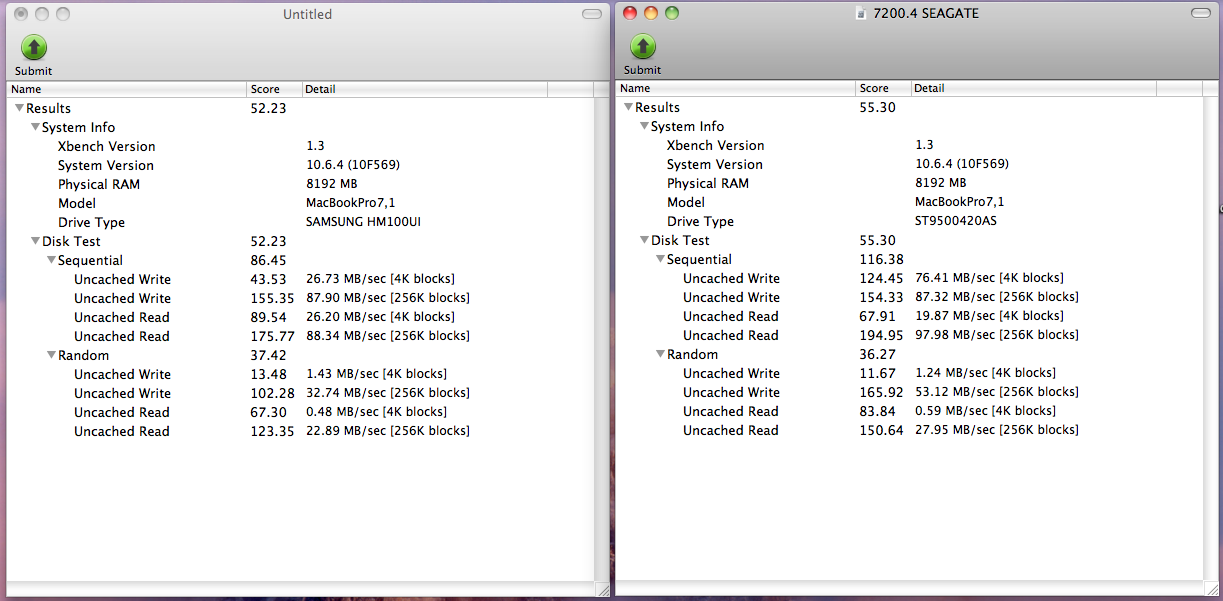Click 26.20 MB/sec [4K blocks] detail
This screenshot has width=1223, height=601.
(380, 317)
